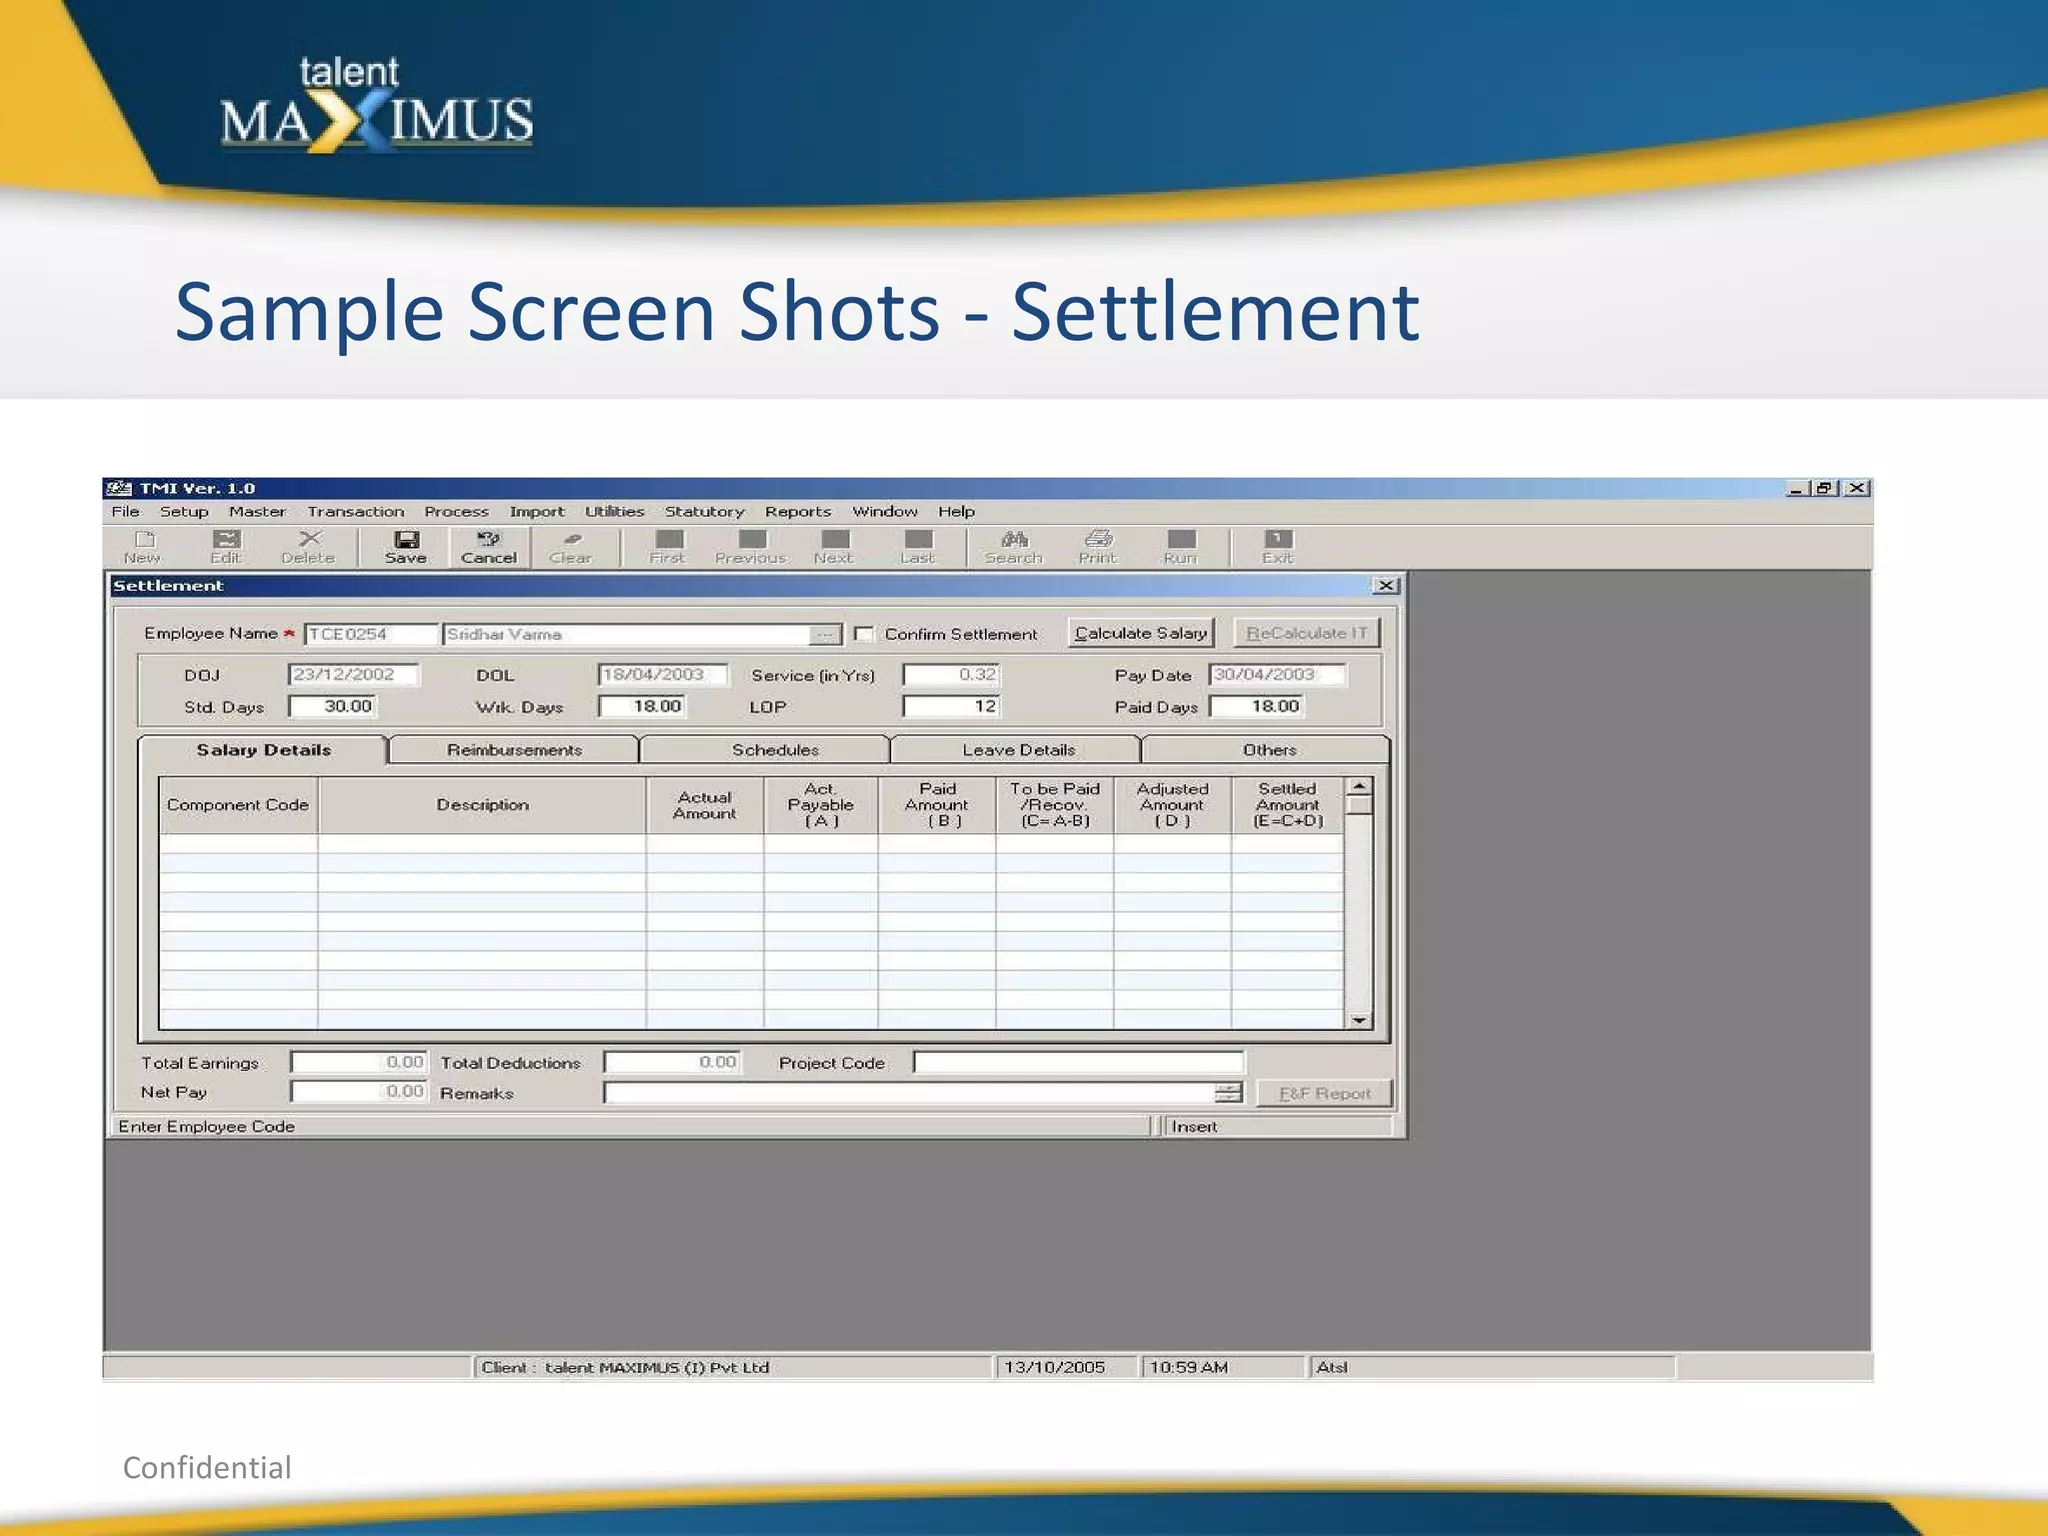This screenshot has height=1536, width=2048.
Task: Click the Total Deductions field
Action: tap(672, 1062)
